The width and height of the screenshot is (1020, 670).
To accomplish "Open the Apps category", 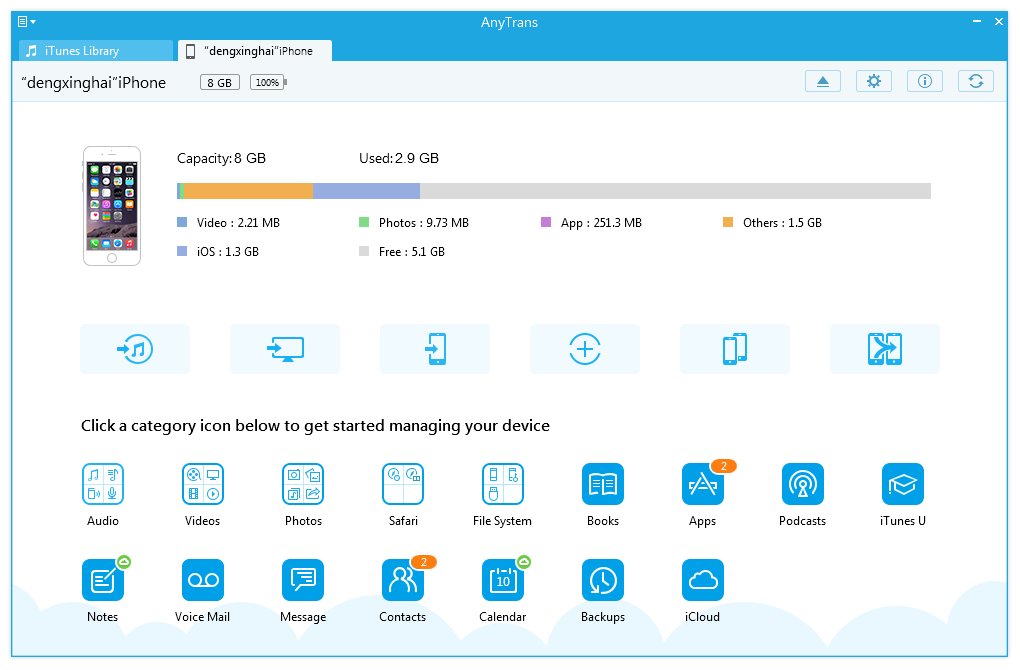I will coord(703,484).
